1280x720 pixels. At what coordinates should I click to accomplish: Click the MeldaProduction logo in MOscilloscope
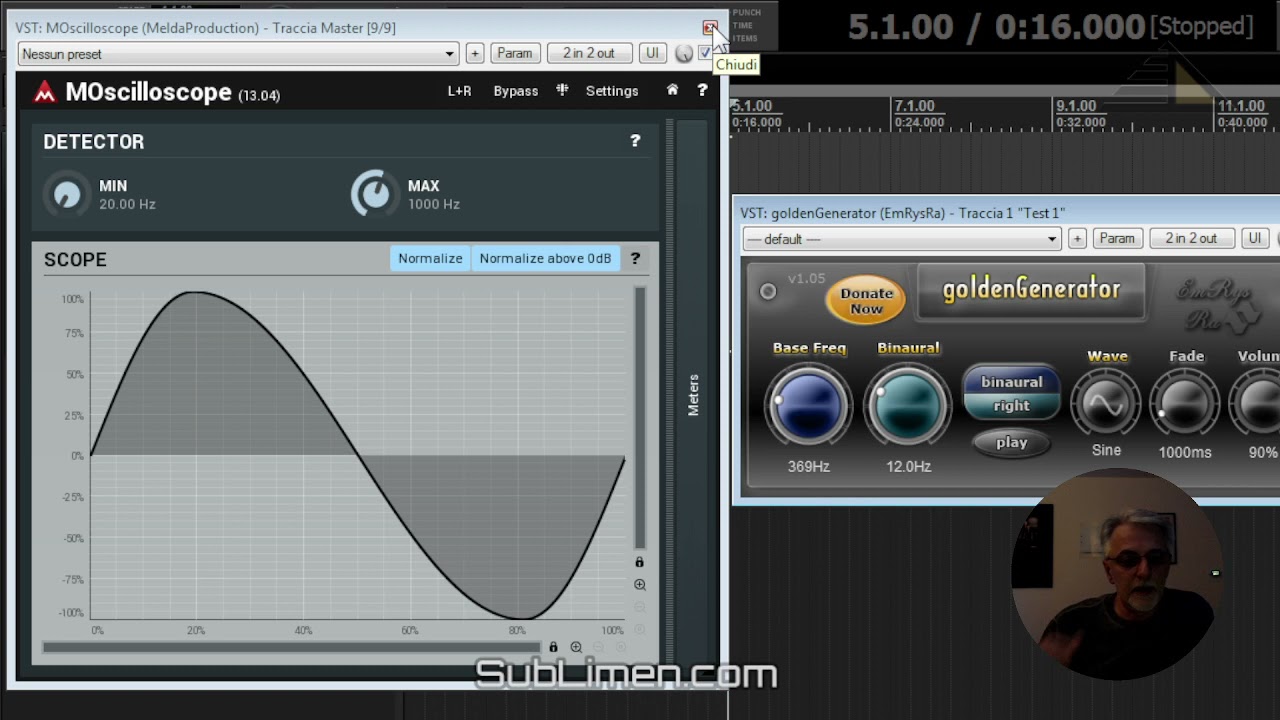pyautogui.click(x=45, y=92)
